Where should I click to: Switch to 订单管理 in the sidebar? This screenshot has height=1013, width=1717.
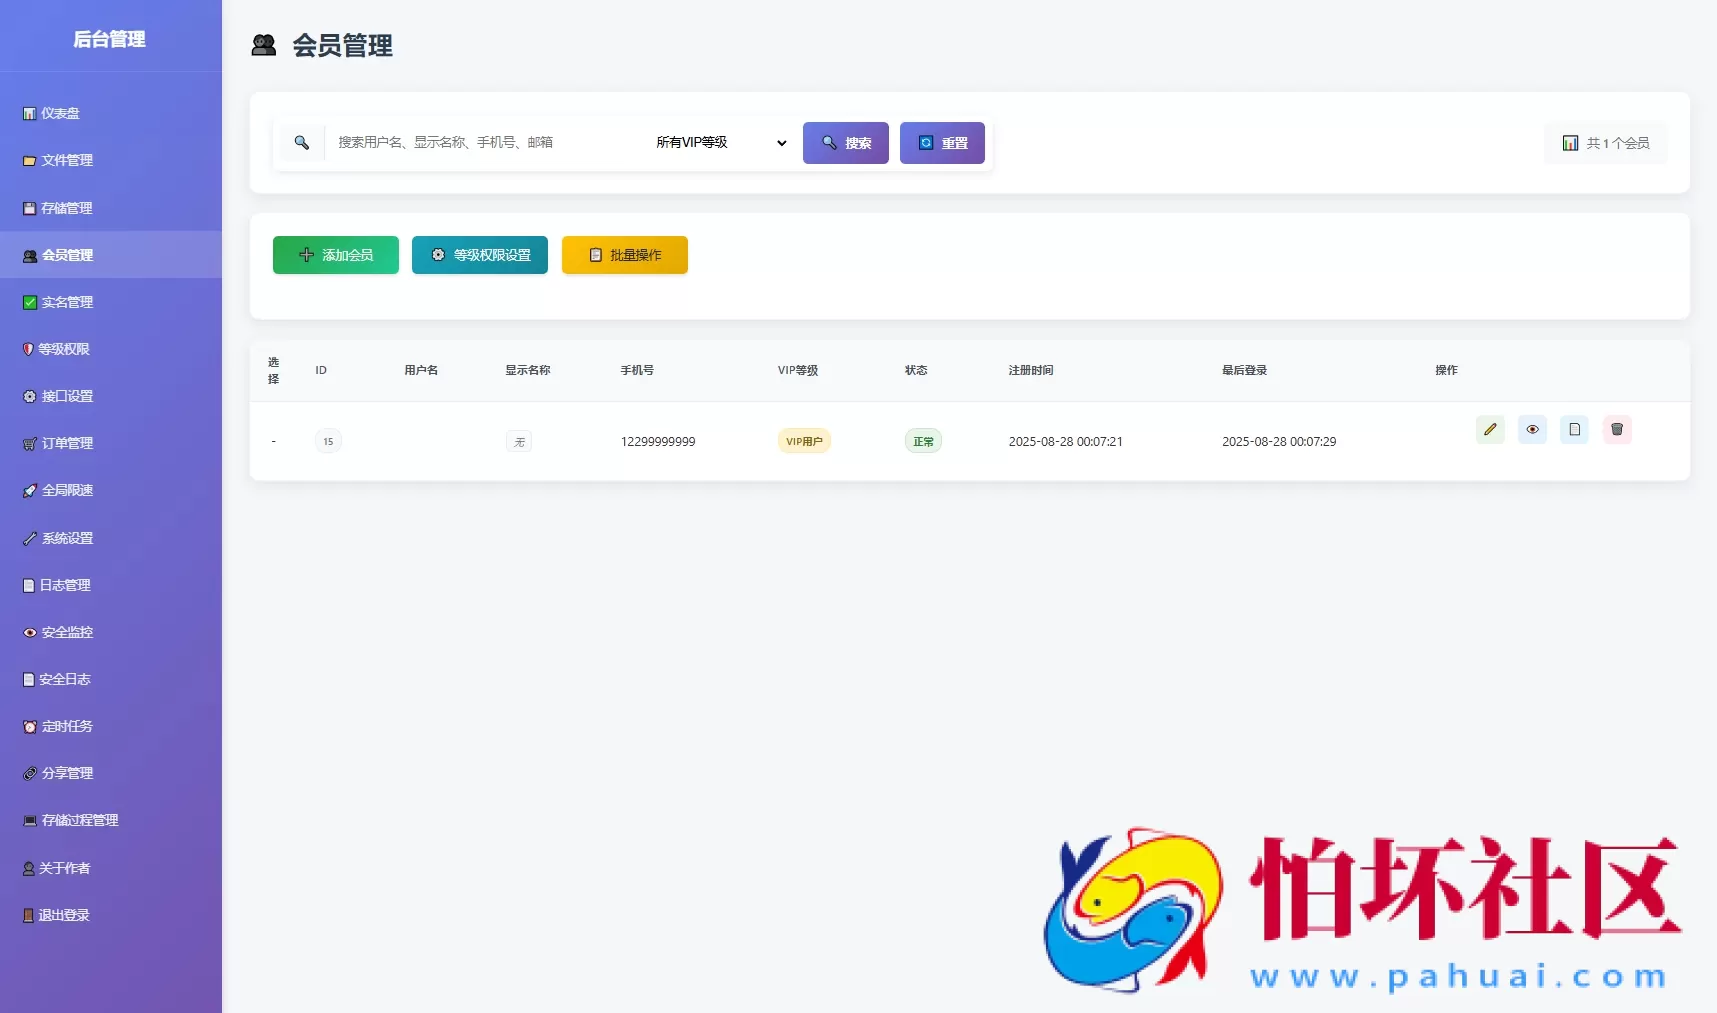[x=66, y=443]
